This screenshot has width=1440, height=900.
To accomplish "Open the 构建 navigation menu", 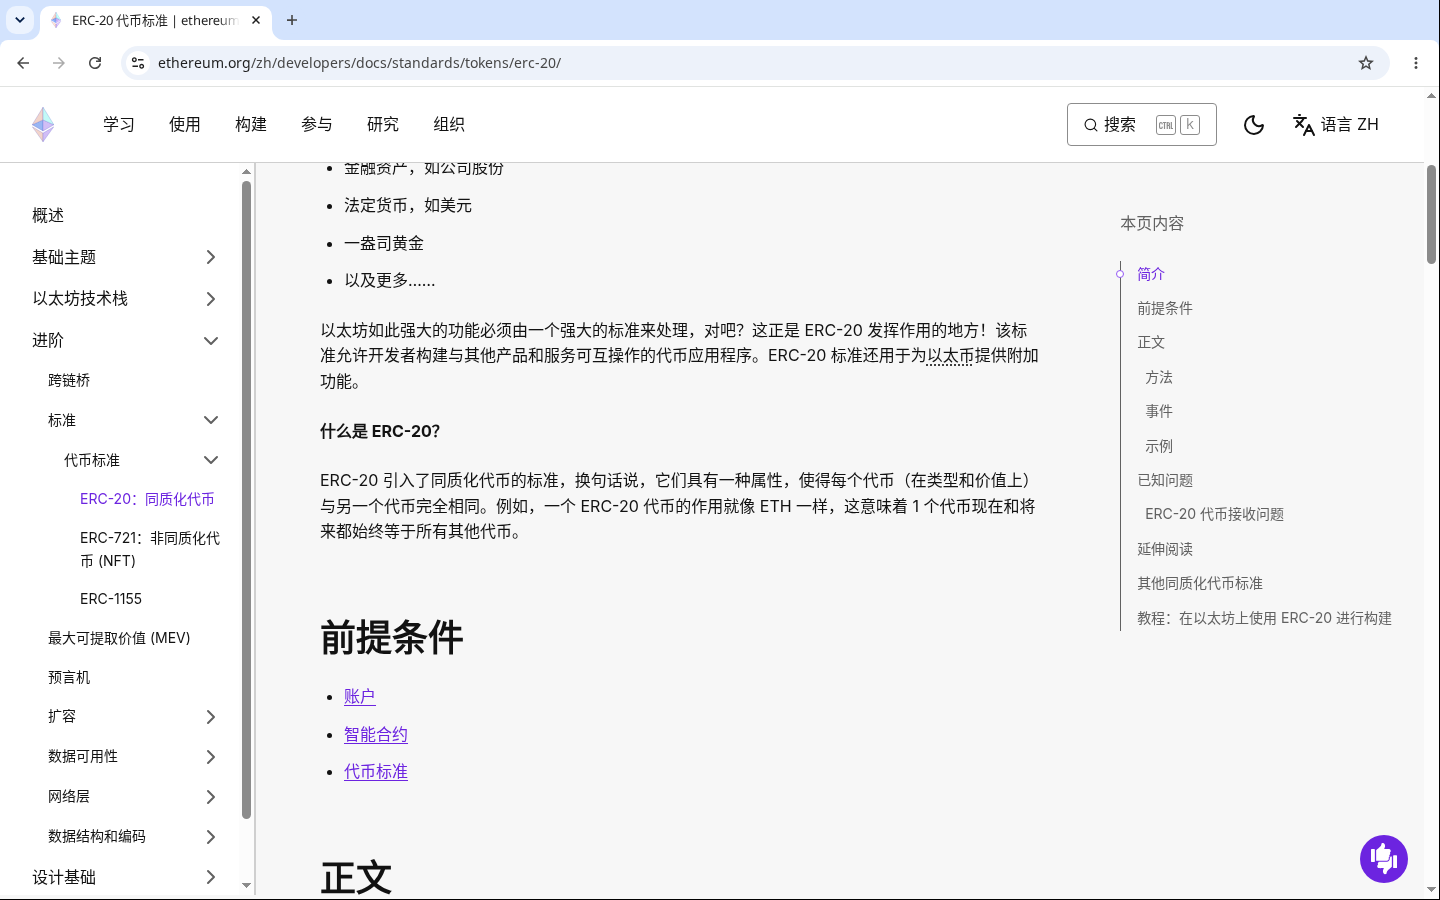I will click(251, 125).
